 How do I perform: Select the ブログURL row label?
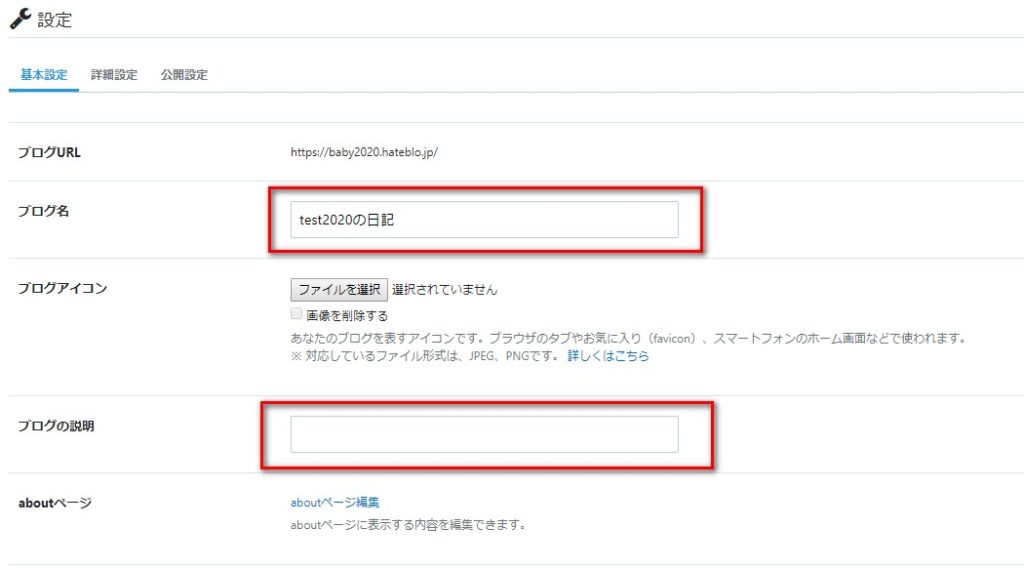pos(49,152)
